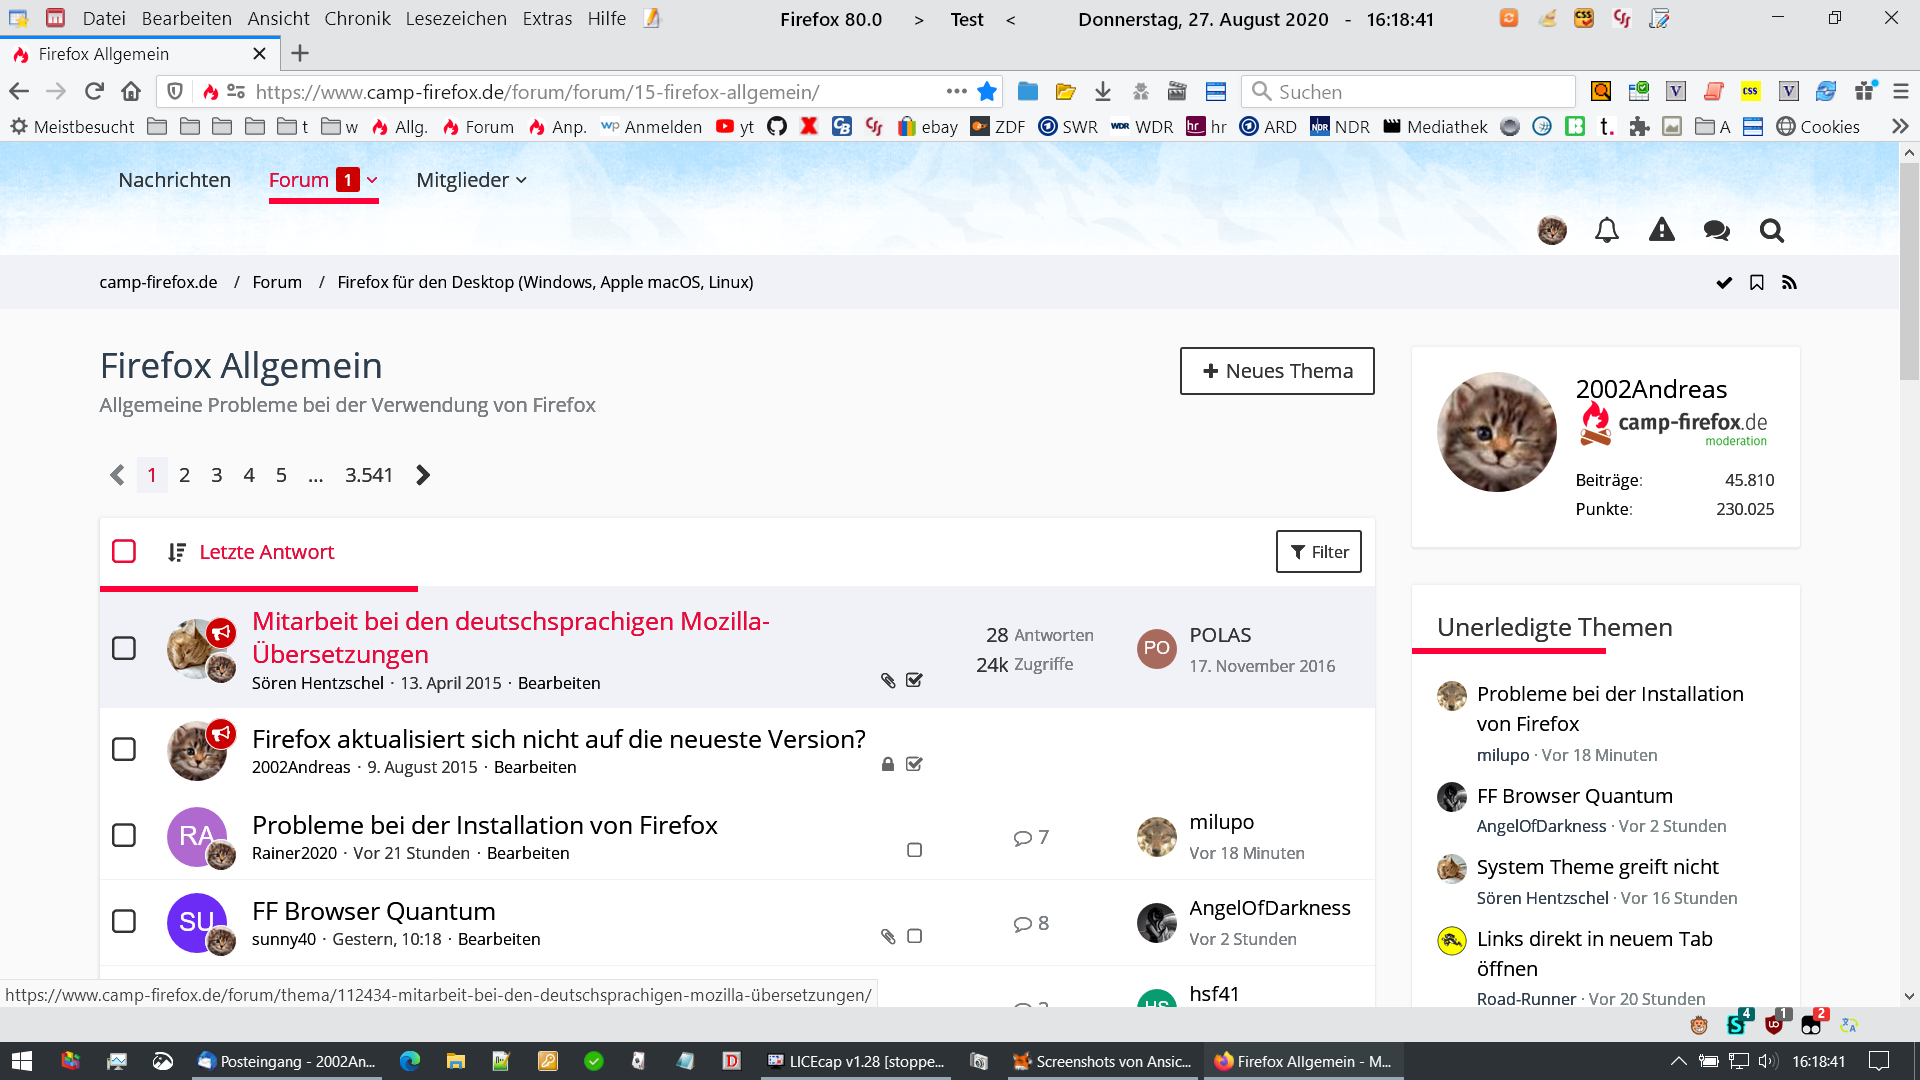Viewport: 1920px width, 1080px height.
Task: Click the Firefox downloads arrow icon
Action: tap(1102, 92)
